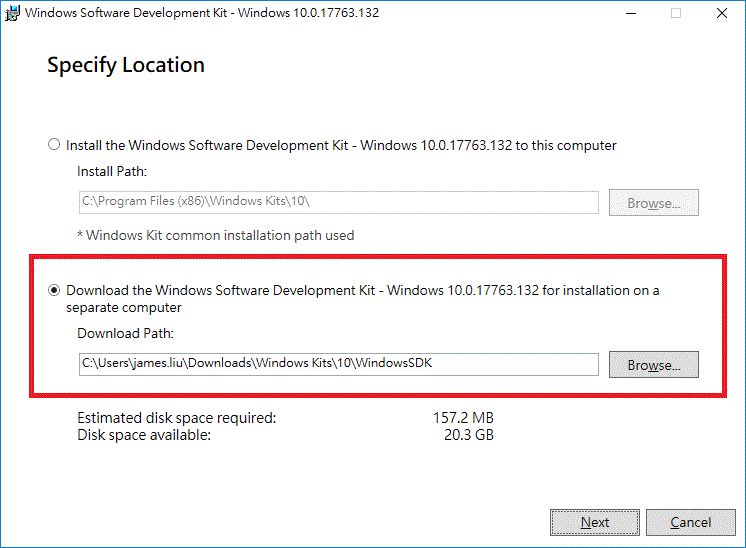The width and height of the screenshot is (746, 548).
Task: Click the Download Path label
Action: (x=125, y=333)
